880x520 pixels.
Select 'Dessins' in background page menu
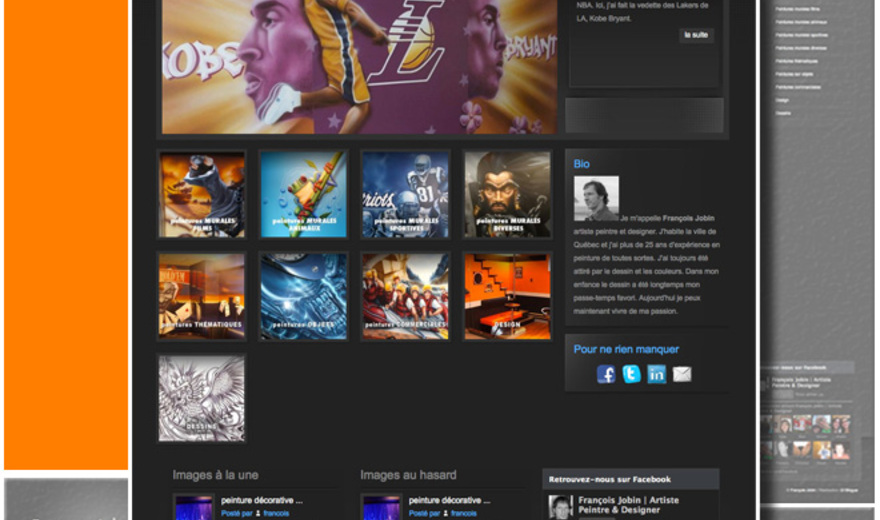(x=783, y=113)
